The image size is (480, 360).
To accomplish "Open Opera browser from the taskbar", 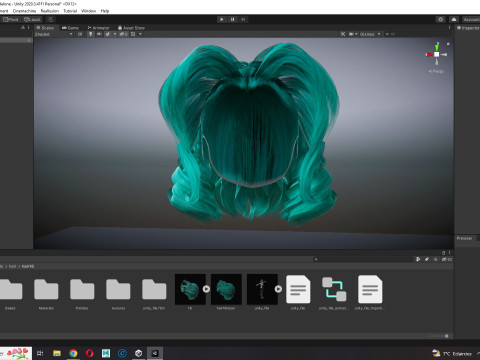I will pos(89,353).
